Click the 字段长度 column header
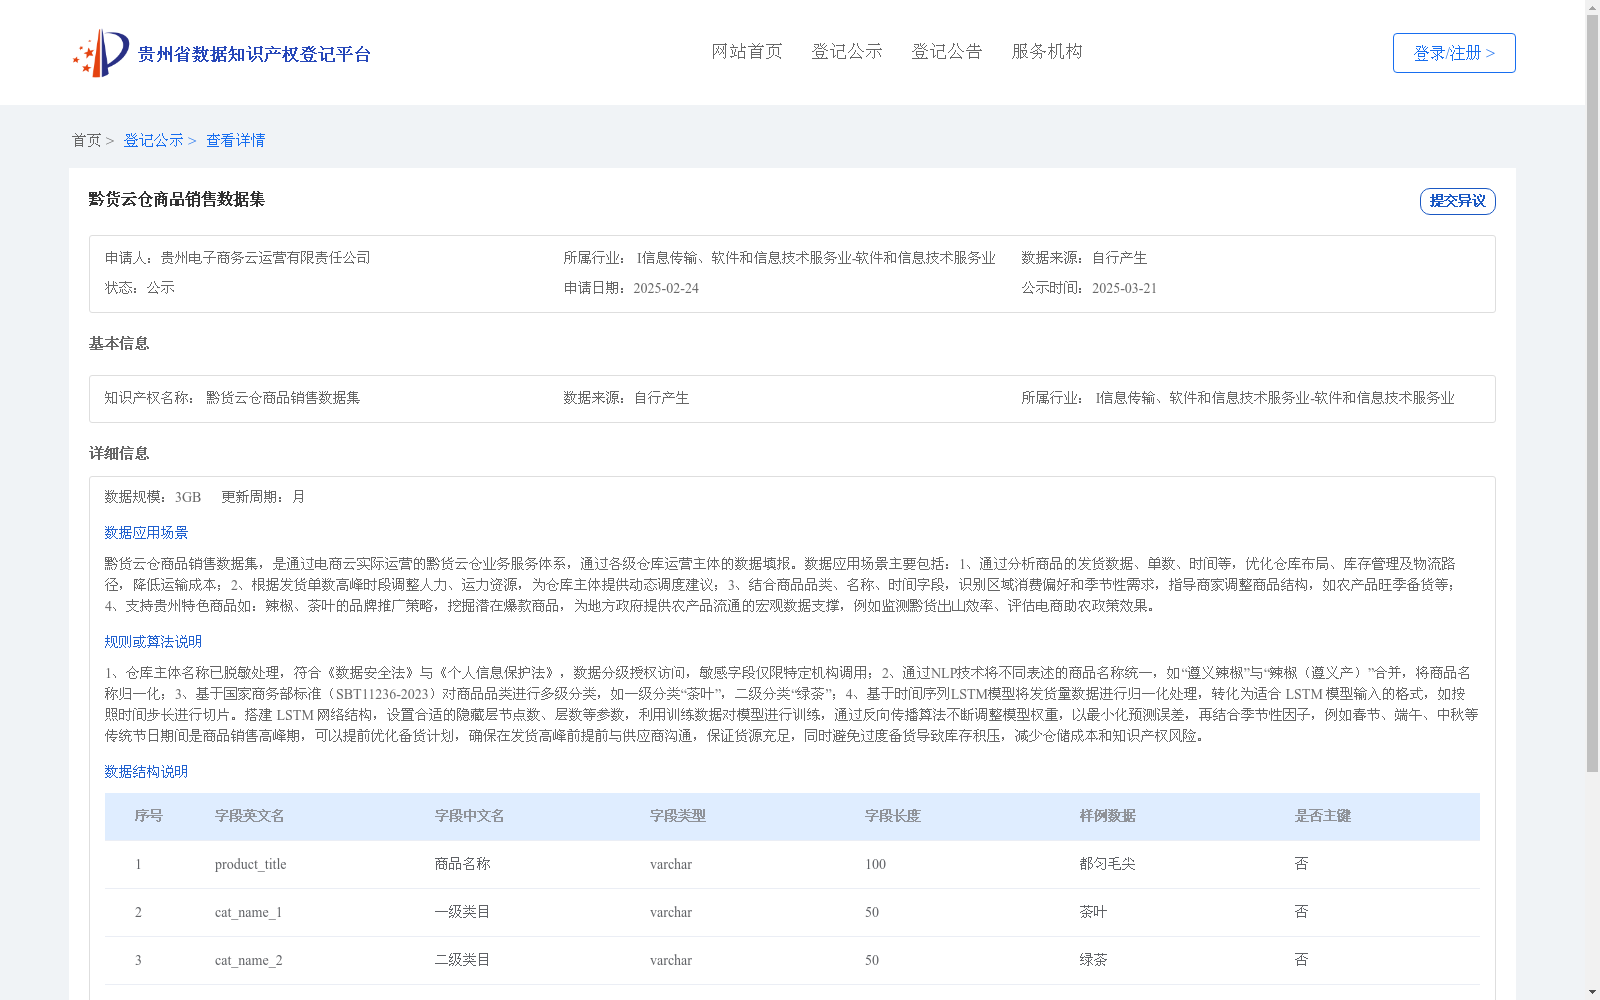 pyautogui.click(x=893, y=816)
